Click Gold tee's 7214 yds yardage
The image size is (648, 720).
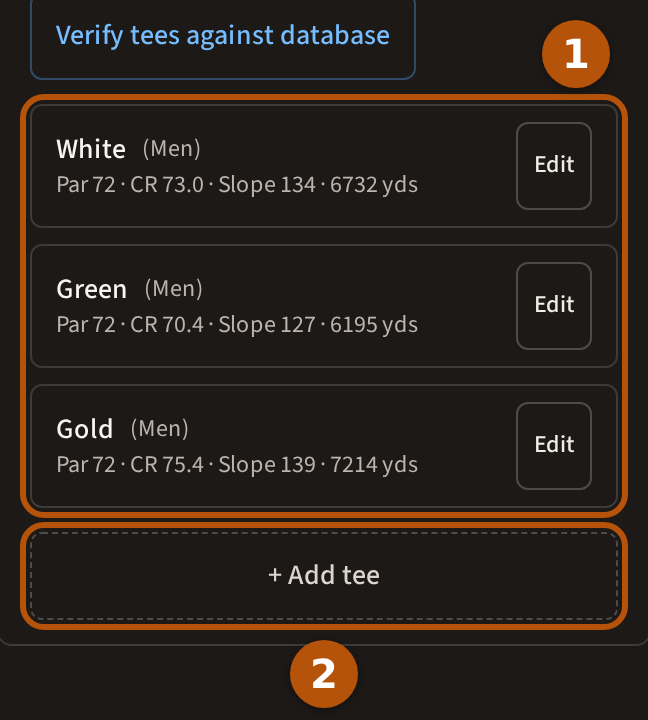(x=374, y=465)
